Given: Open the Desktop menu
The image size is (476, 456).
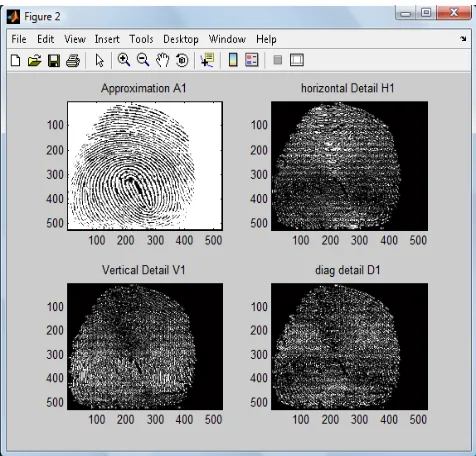Looking at the screenshot, I should pos(181,39).
